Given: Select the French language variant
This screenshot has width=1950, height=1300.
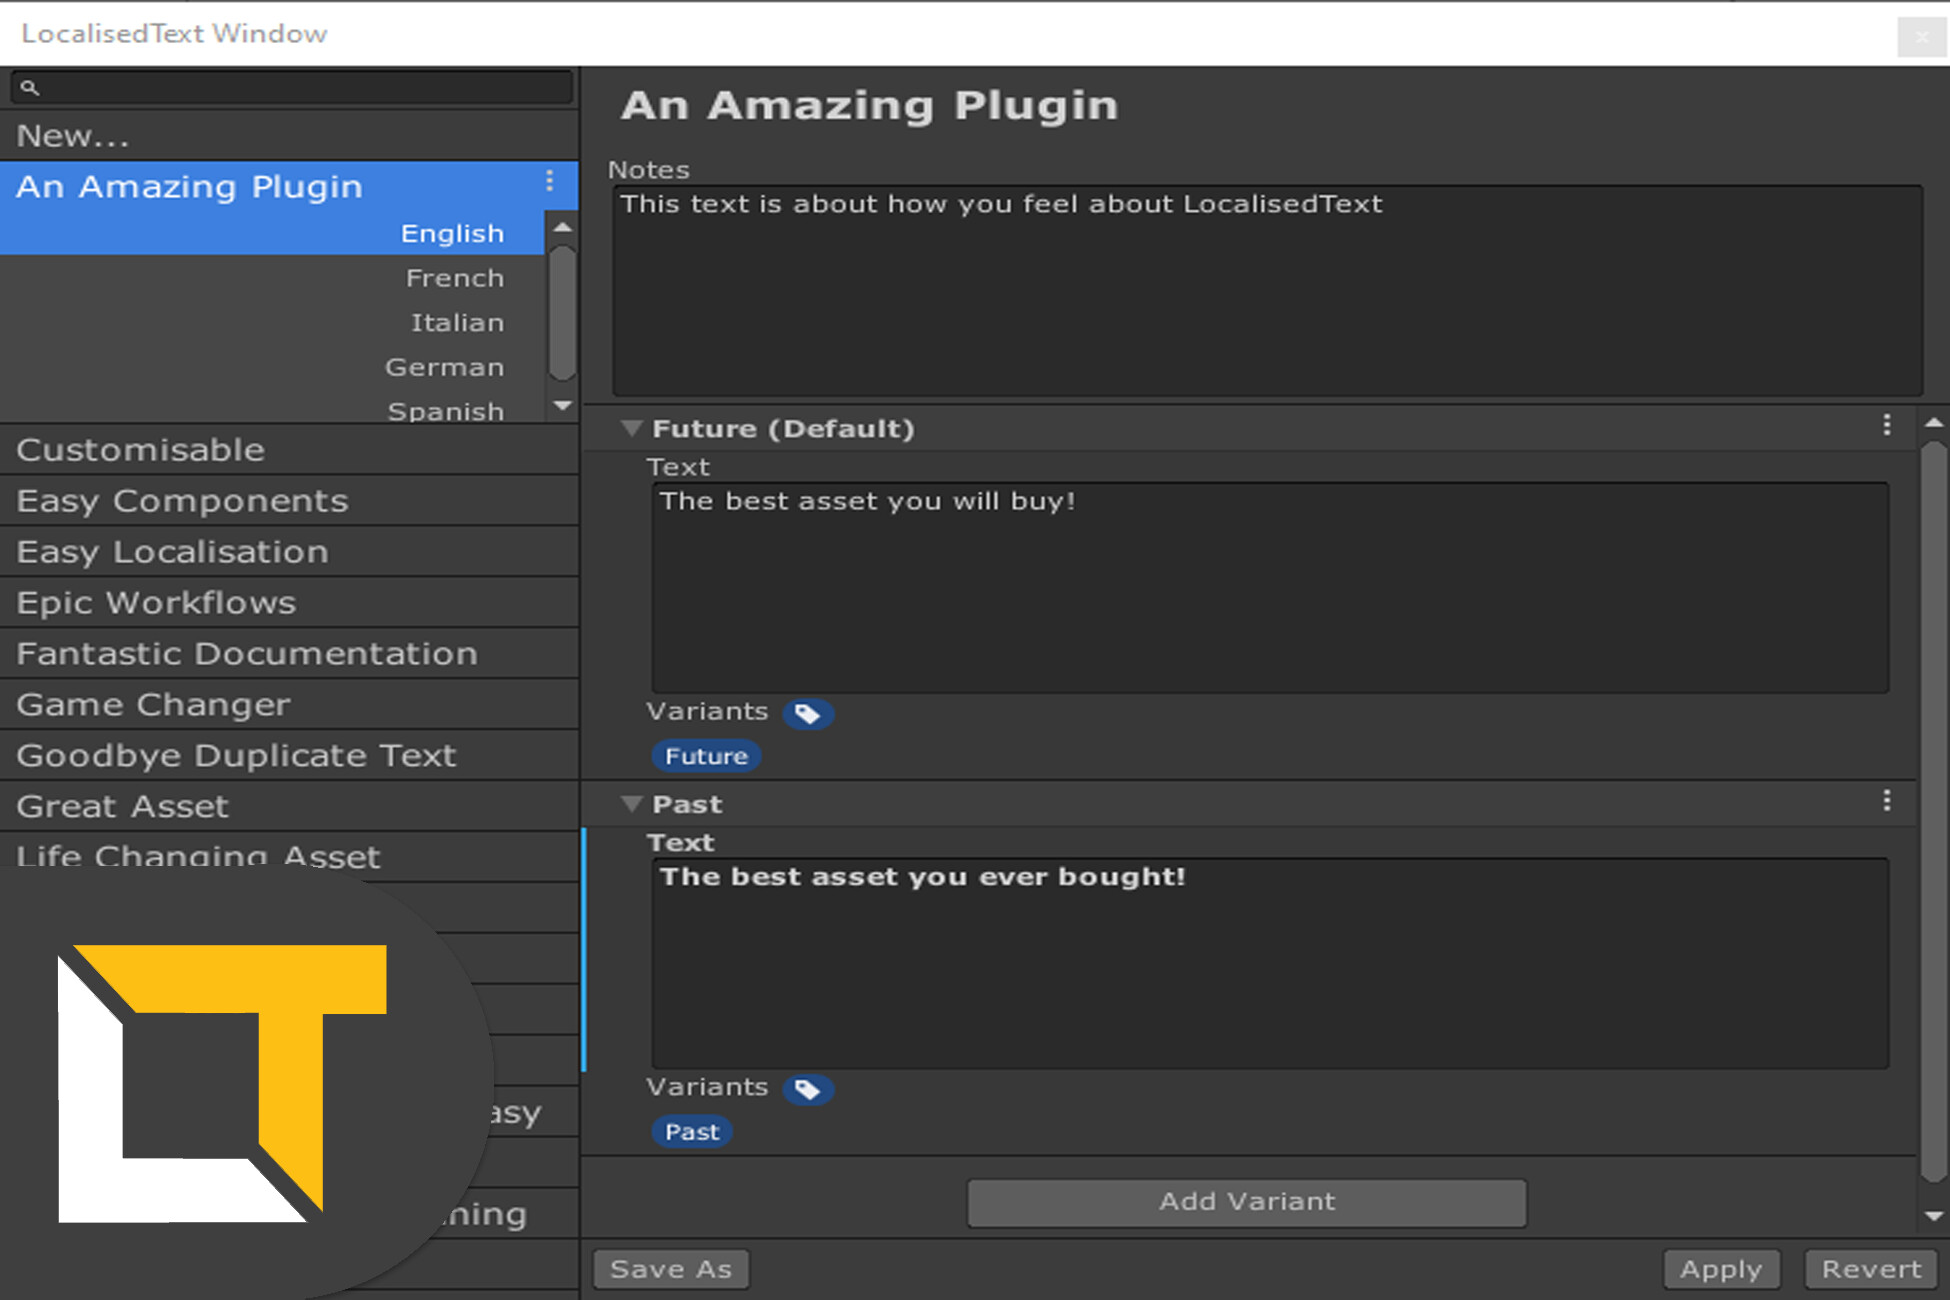Looking at the screenshot, I should tap(455, 277).
